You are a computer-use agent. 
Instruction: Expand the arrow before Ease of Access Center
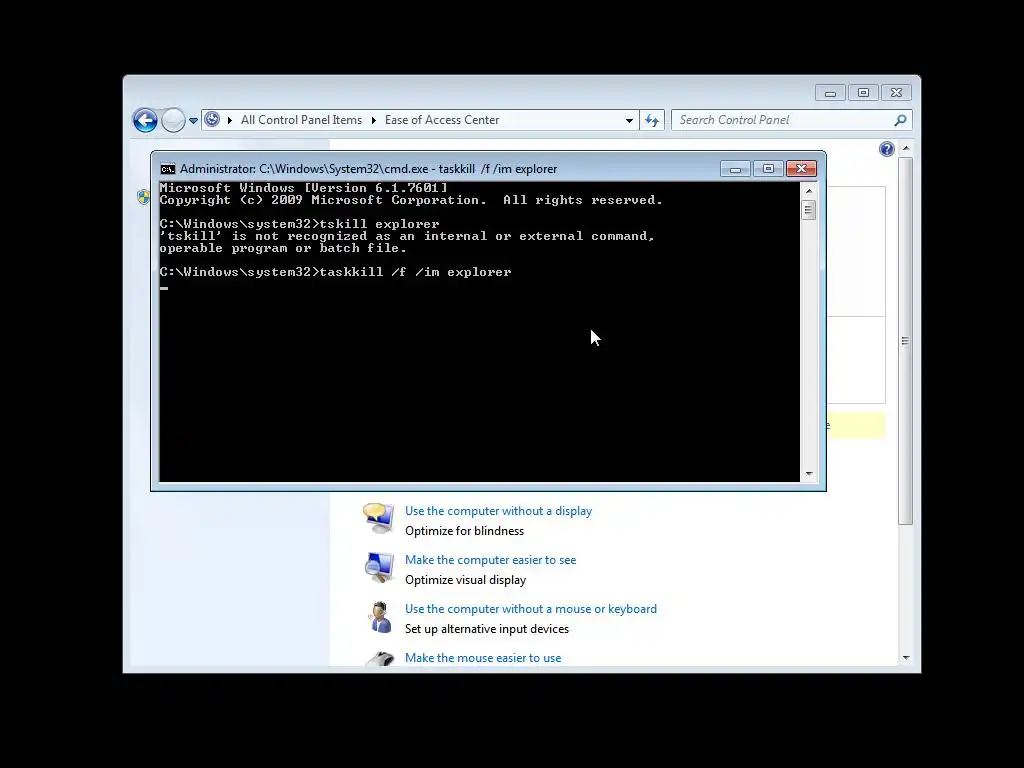pyautogui.click(x=374, y=120)
